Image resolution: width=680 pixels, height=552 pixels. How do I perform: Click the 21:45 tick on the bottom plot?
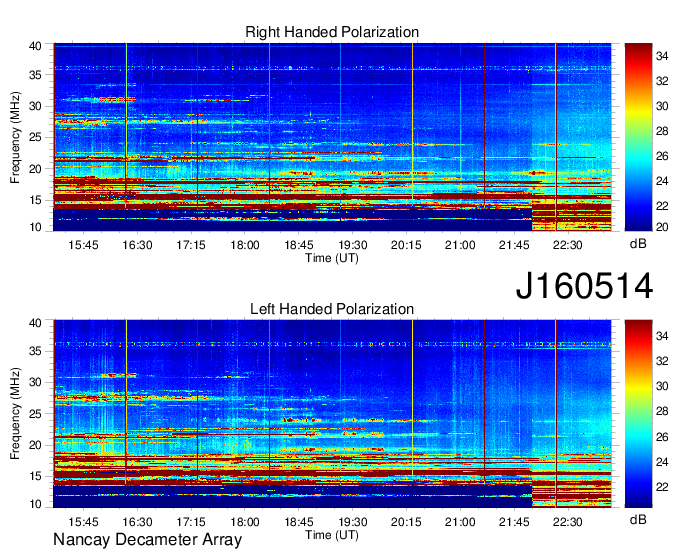[x=514, y=522]
